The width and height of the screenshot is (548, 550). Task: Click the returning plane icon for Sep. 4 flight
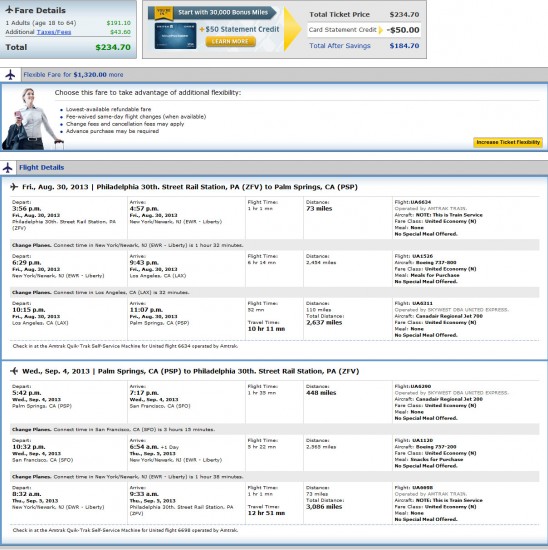click(x=14, y=371)
